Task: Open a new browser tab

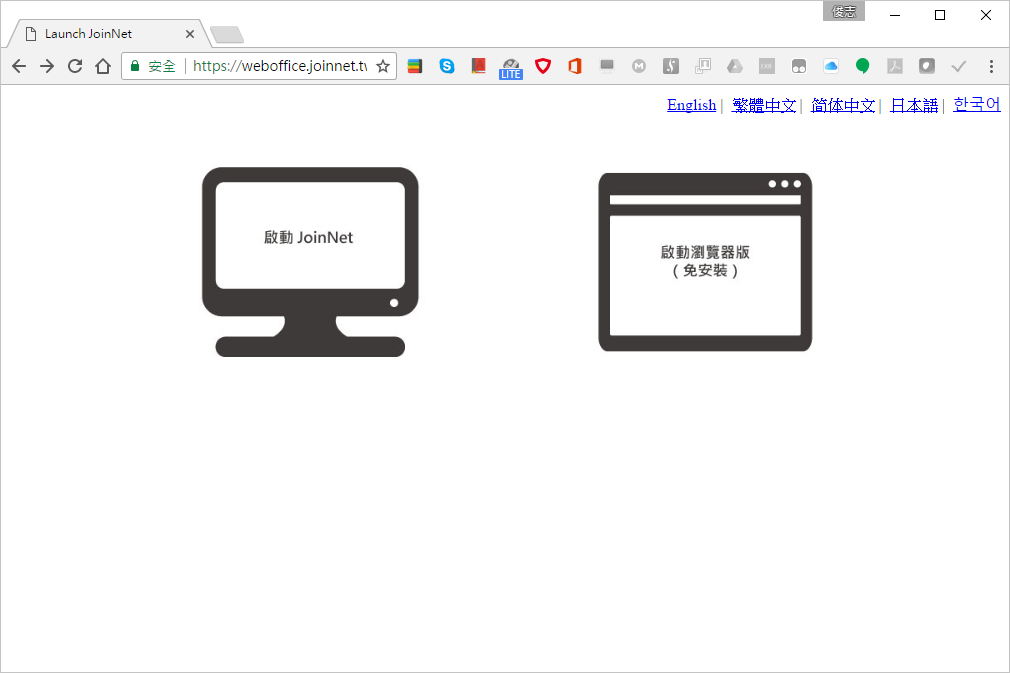Action: click(227, 34)
